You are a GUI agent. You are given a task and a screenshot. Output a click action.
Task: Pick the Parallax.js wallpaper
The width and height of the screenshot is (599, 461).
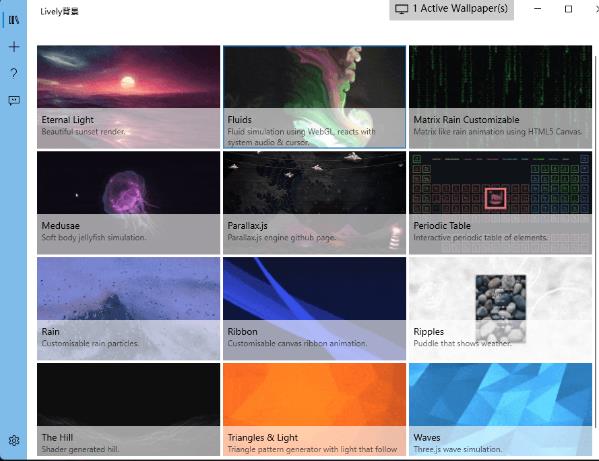click(x=314, y=202)
